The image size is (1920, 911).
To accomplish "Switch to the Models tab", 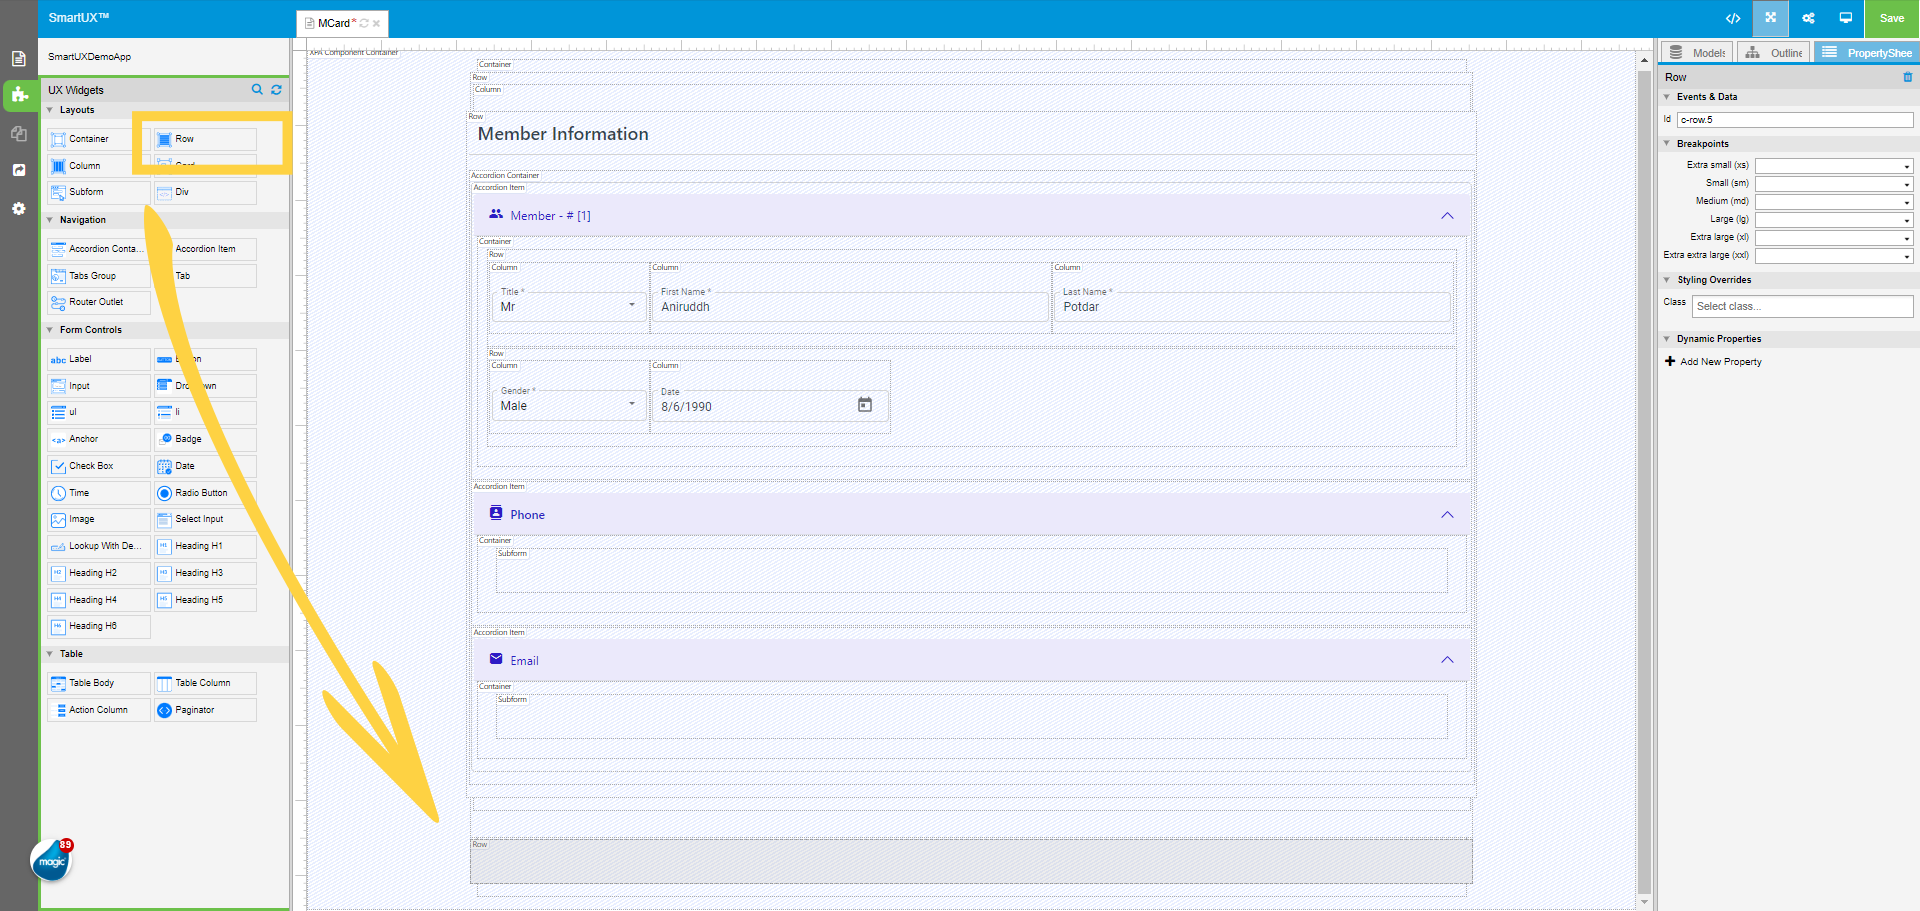I will point(1696,52).
